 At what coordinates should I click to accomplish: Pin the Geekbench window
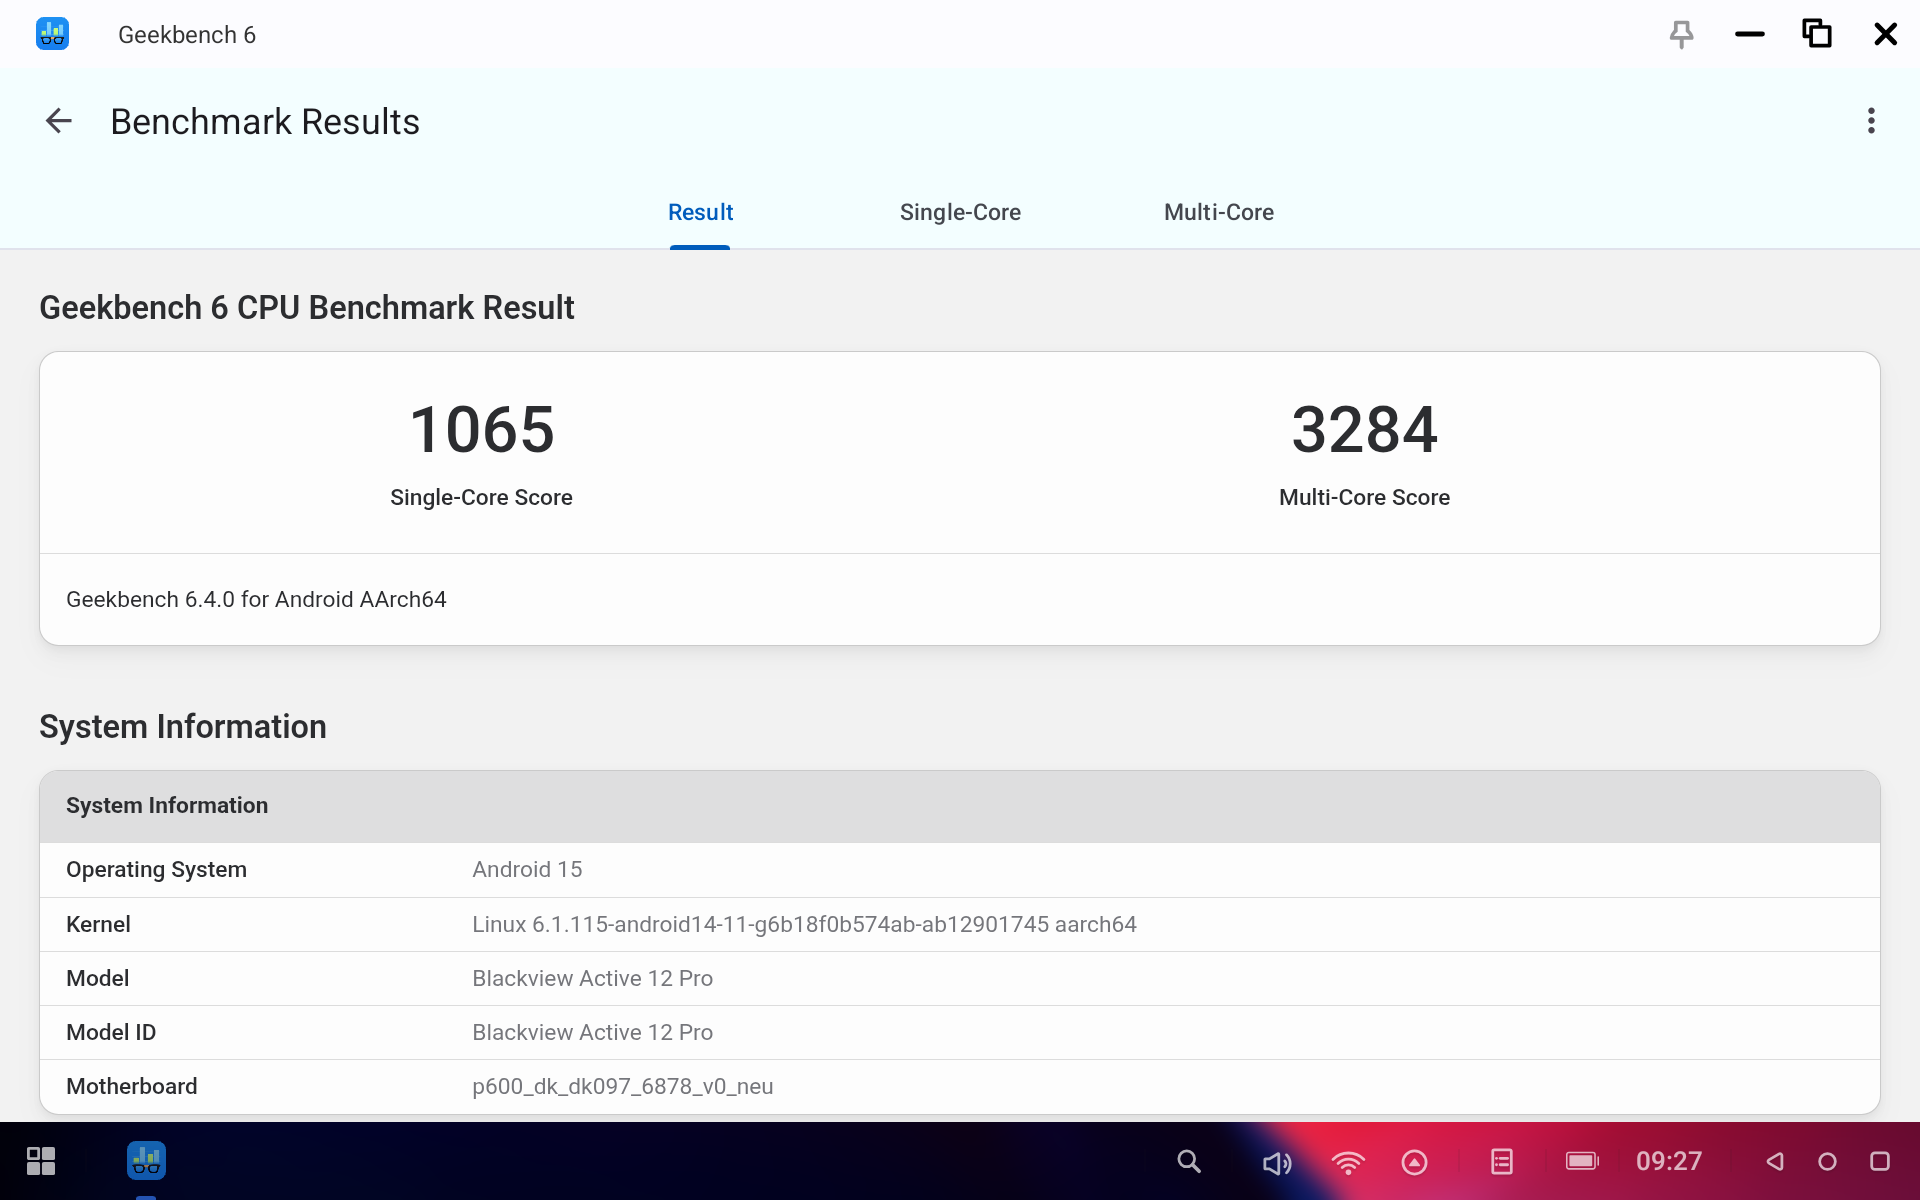(x=1681, y=35)
